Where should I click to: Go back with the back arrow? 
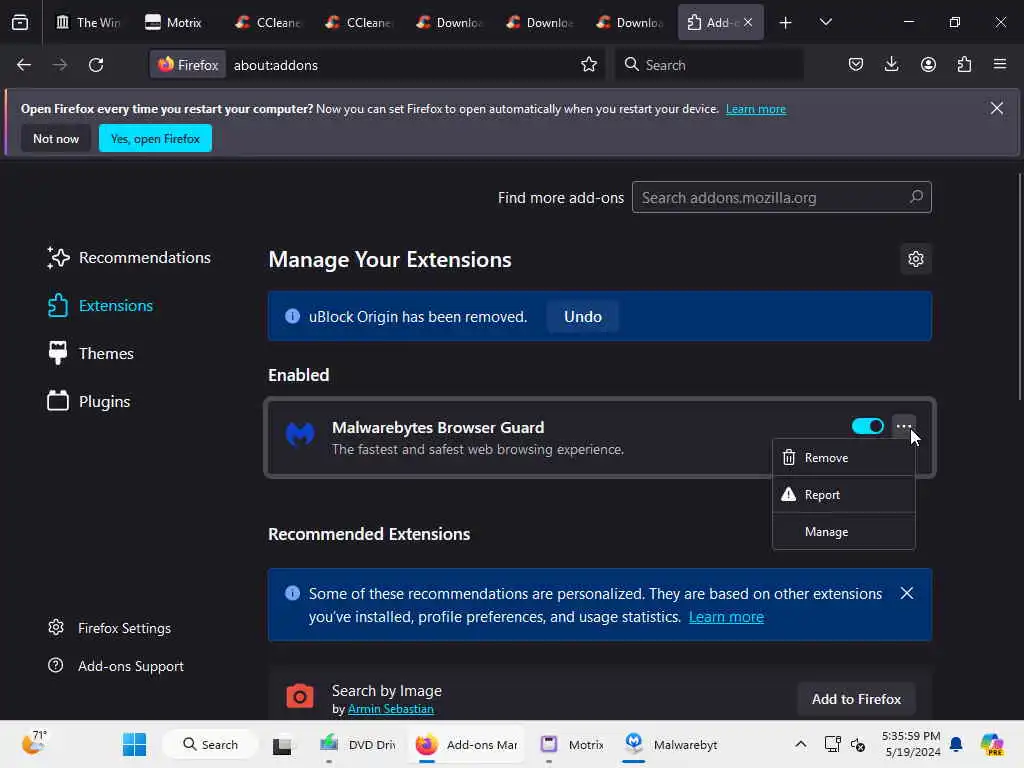coord(24,65)
